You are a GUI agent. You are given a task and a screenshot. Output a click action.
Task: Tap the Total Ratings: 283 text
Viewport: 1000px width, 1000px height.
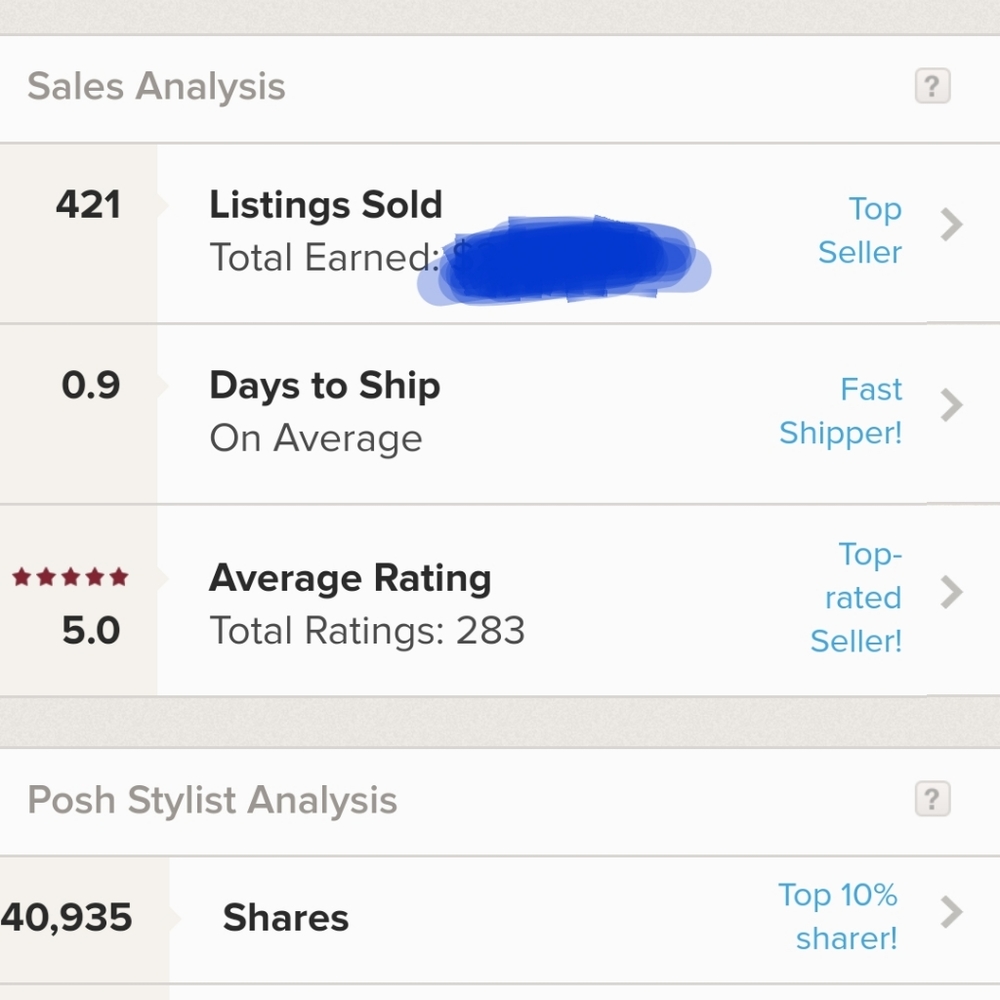367,631
